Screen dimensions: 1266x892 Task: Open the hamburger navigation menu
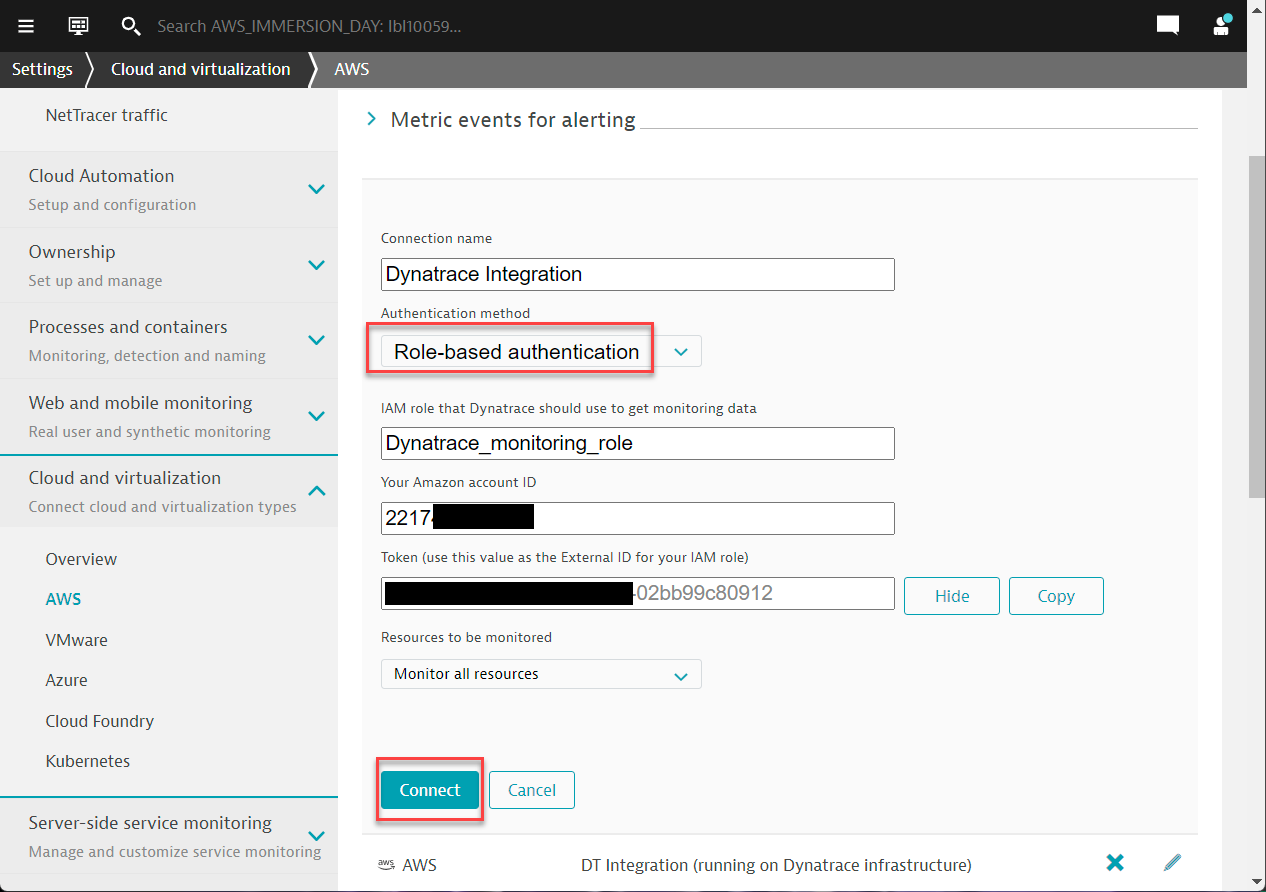26,26
